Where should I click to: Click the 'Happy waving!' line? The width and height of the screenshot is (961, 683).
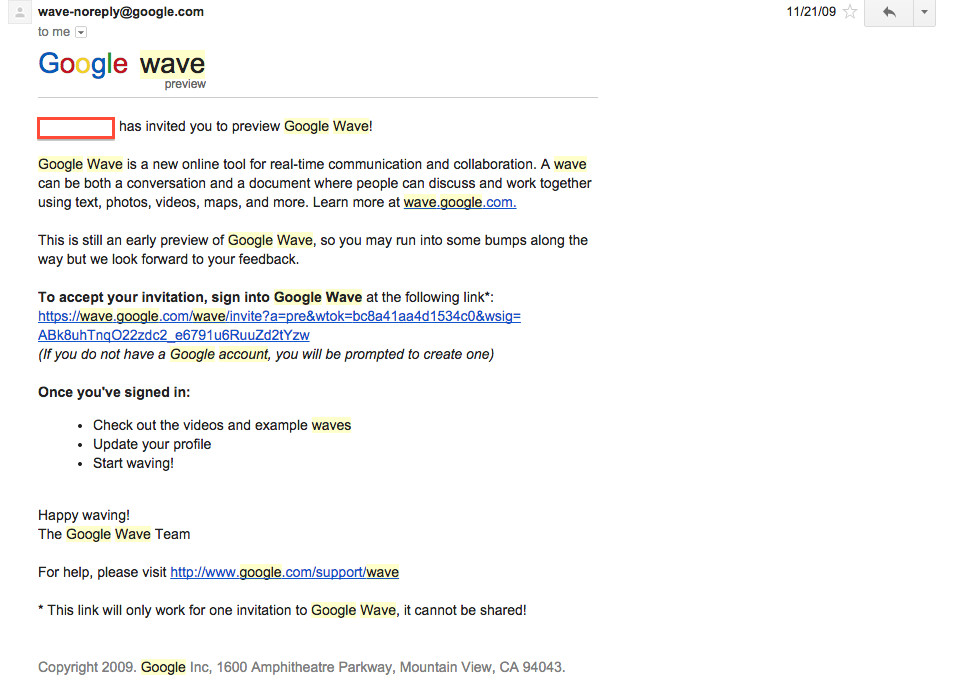84,515
